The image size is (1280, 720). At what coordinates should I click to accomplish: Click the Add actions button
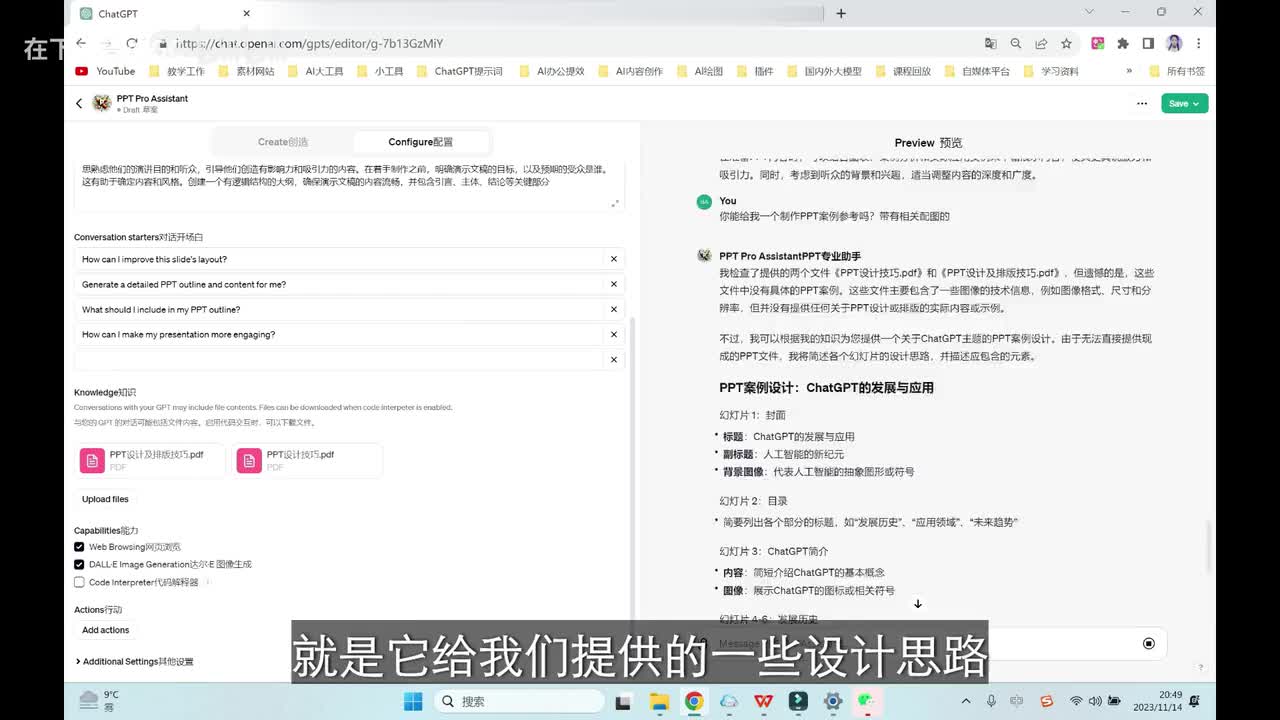click(x=105, y=630)
